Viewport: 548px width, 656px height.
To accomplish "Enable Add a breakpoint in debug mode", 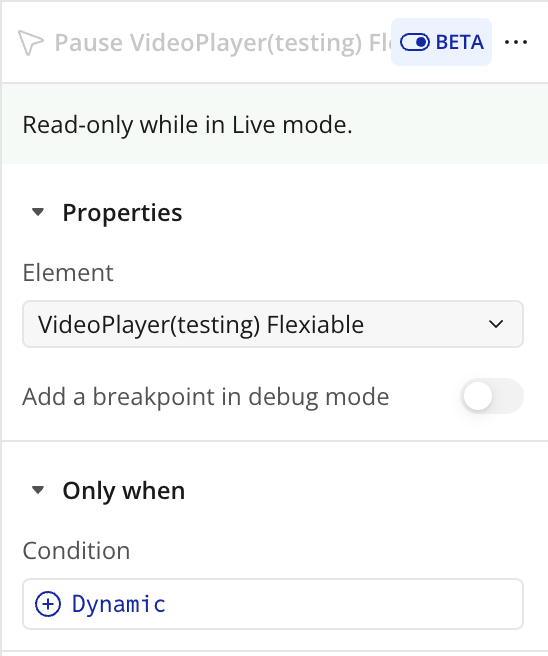I will tap(492, 396).
